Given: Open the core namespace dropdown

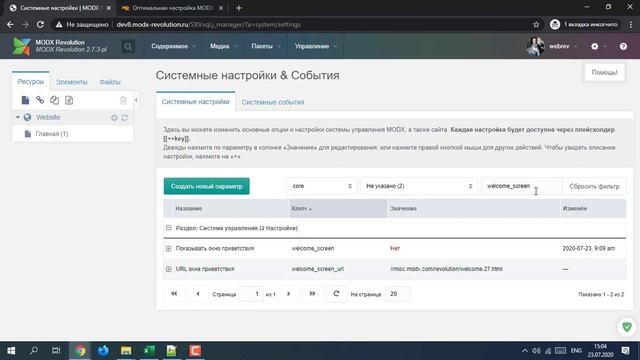Looking at the screenshot, I should point(321,186).
